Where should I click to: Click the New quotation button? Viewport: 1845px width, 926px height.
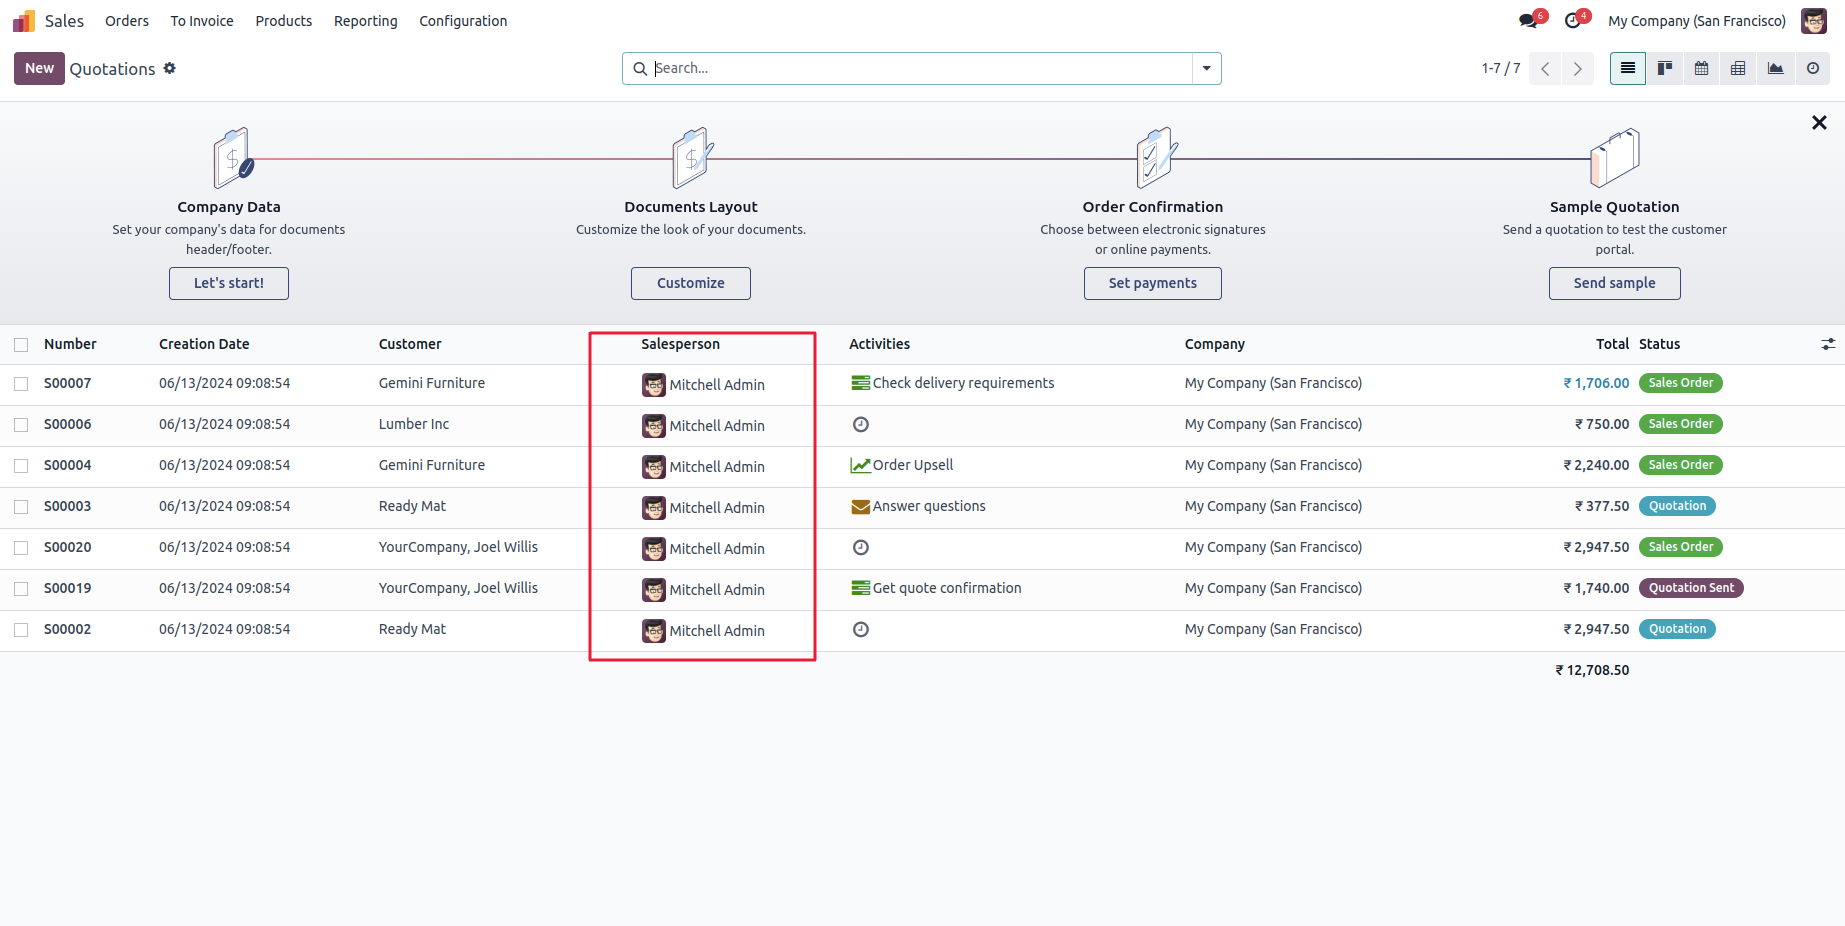pyautogui.click(x=39, y=68)
